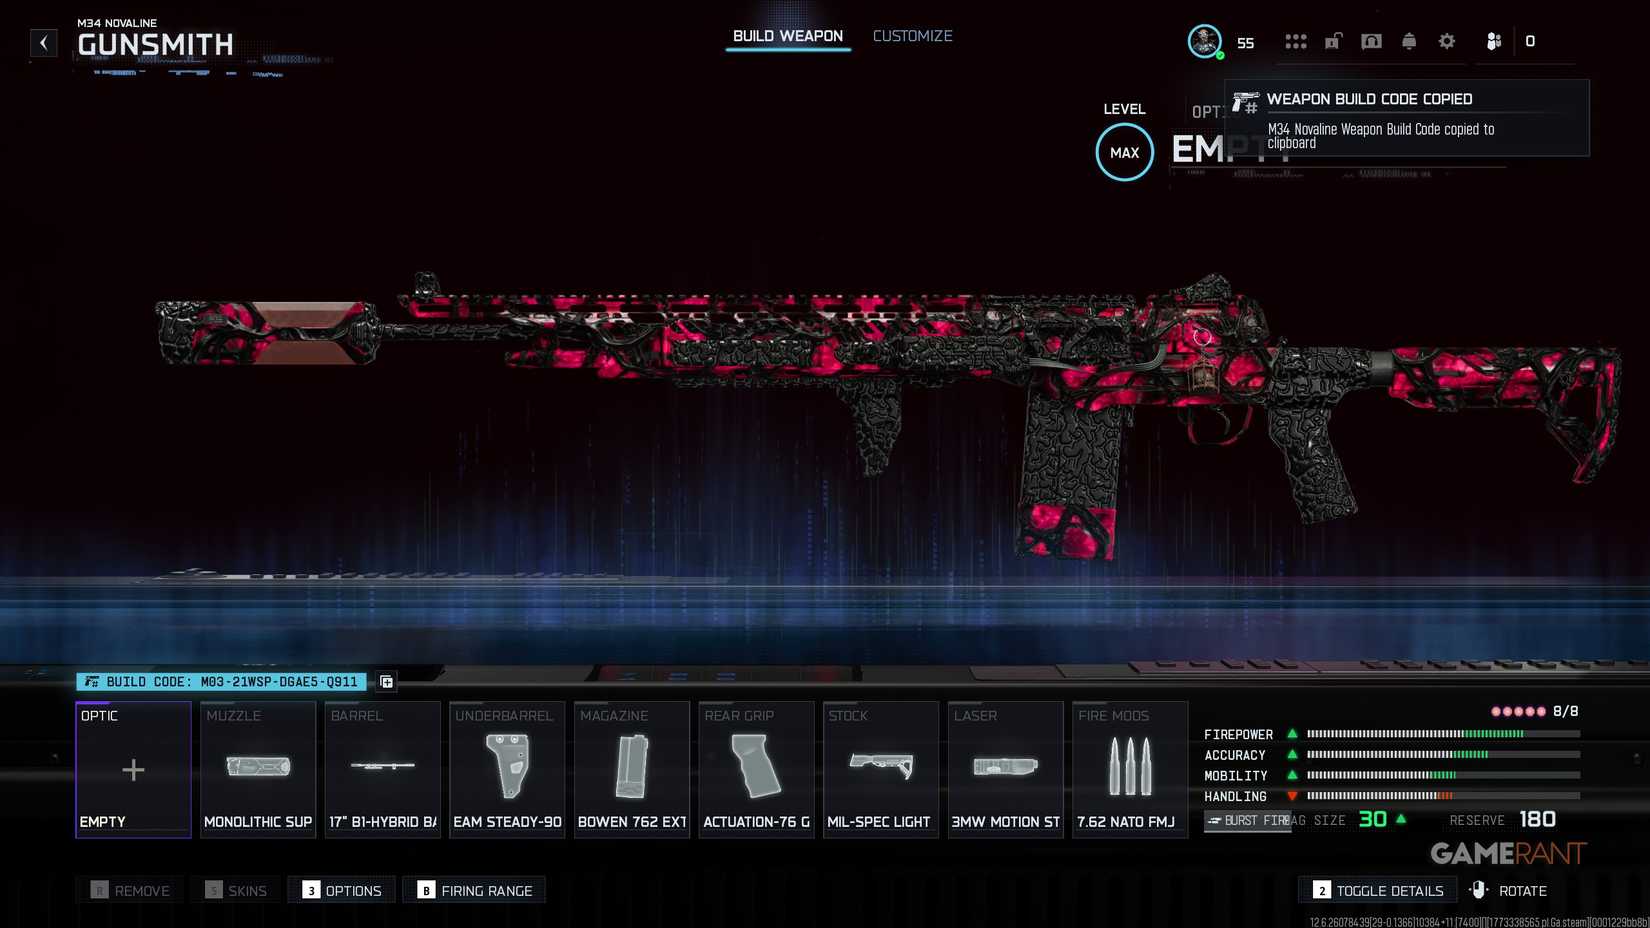
Task: Select the Magazine slot Bowen 762
Action: tap(632, 769)
